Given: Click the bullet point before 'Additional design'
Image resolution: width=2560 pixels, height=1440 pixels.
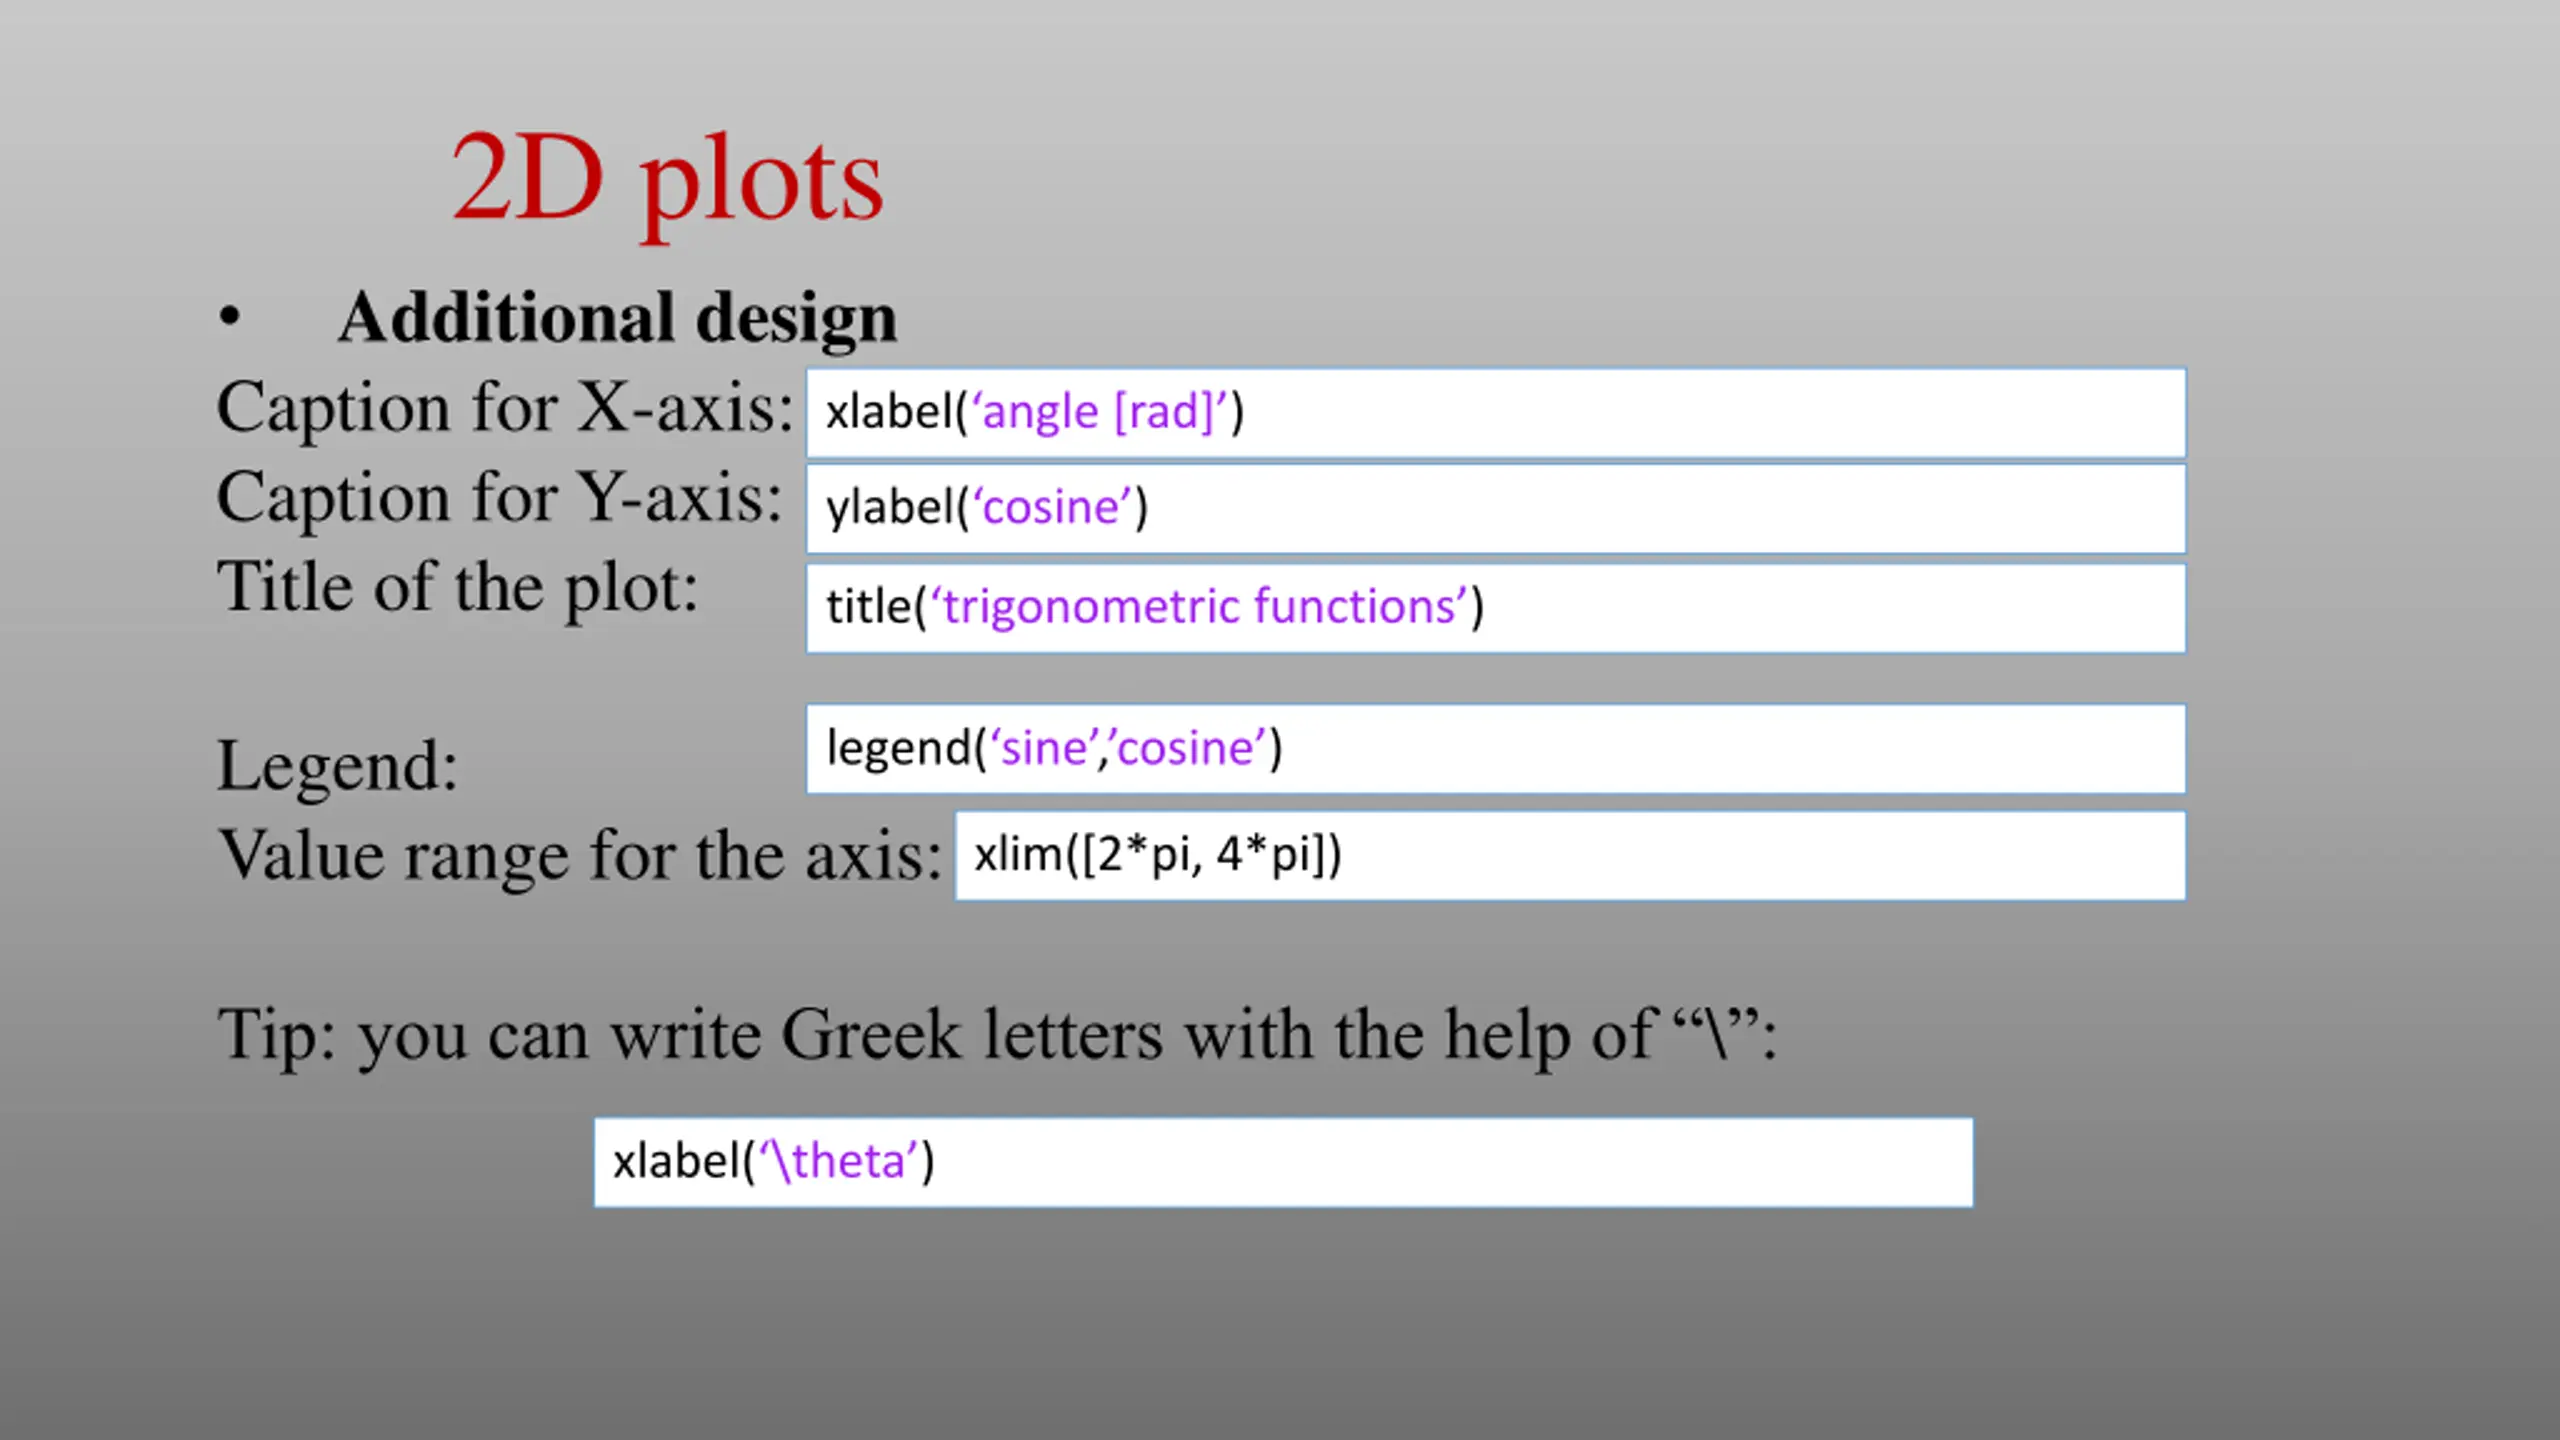Looking at the screenshot, I should 230,317.
